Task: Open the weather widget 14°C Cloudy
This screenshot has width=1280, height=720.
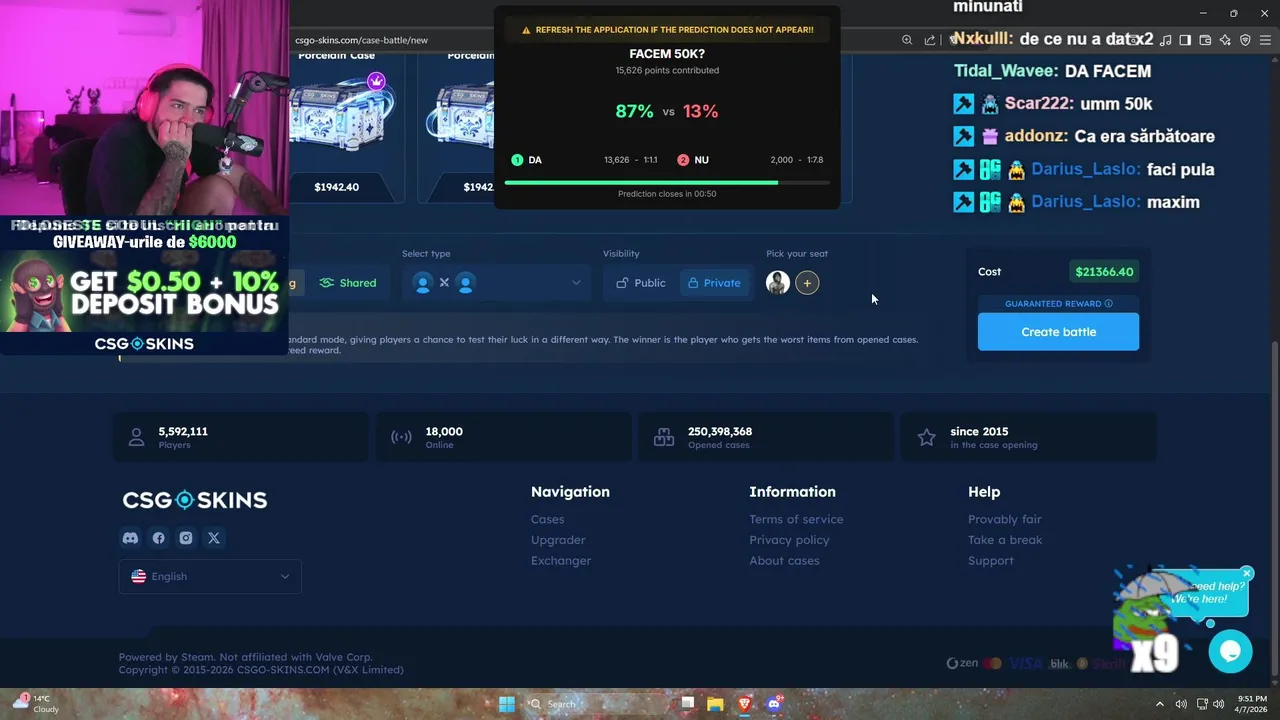Action: pos(34,704)
